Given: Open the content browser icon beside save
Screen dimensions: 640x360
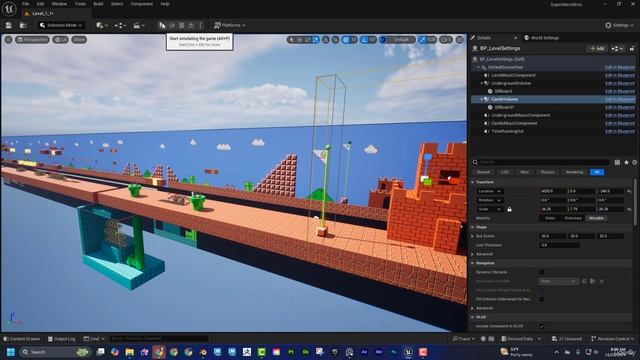Looking at the screenshot, I should (x=23, y=25).
